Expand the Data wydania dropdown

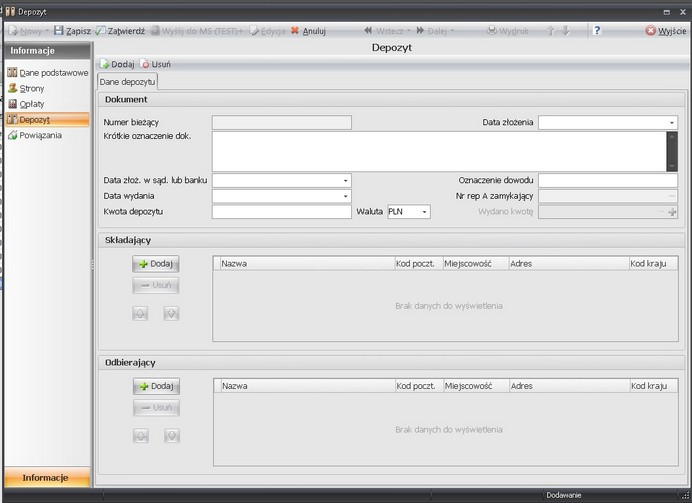coord(346,196)
